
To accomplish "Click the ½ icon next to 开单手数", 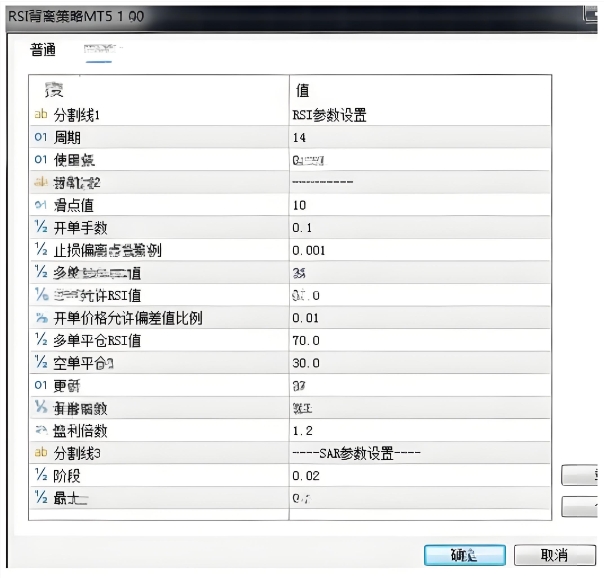I will tap(41, 228).
